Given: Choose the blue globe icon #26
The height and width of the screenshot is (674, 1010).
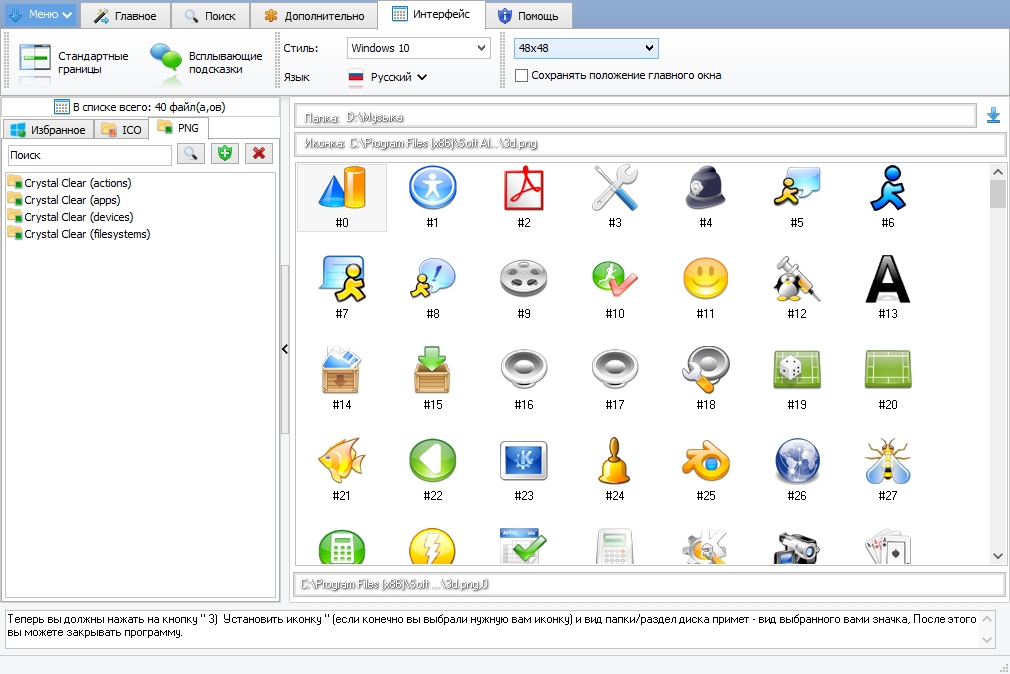Looking at the screenshot, I should click(x=797, y=461).
